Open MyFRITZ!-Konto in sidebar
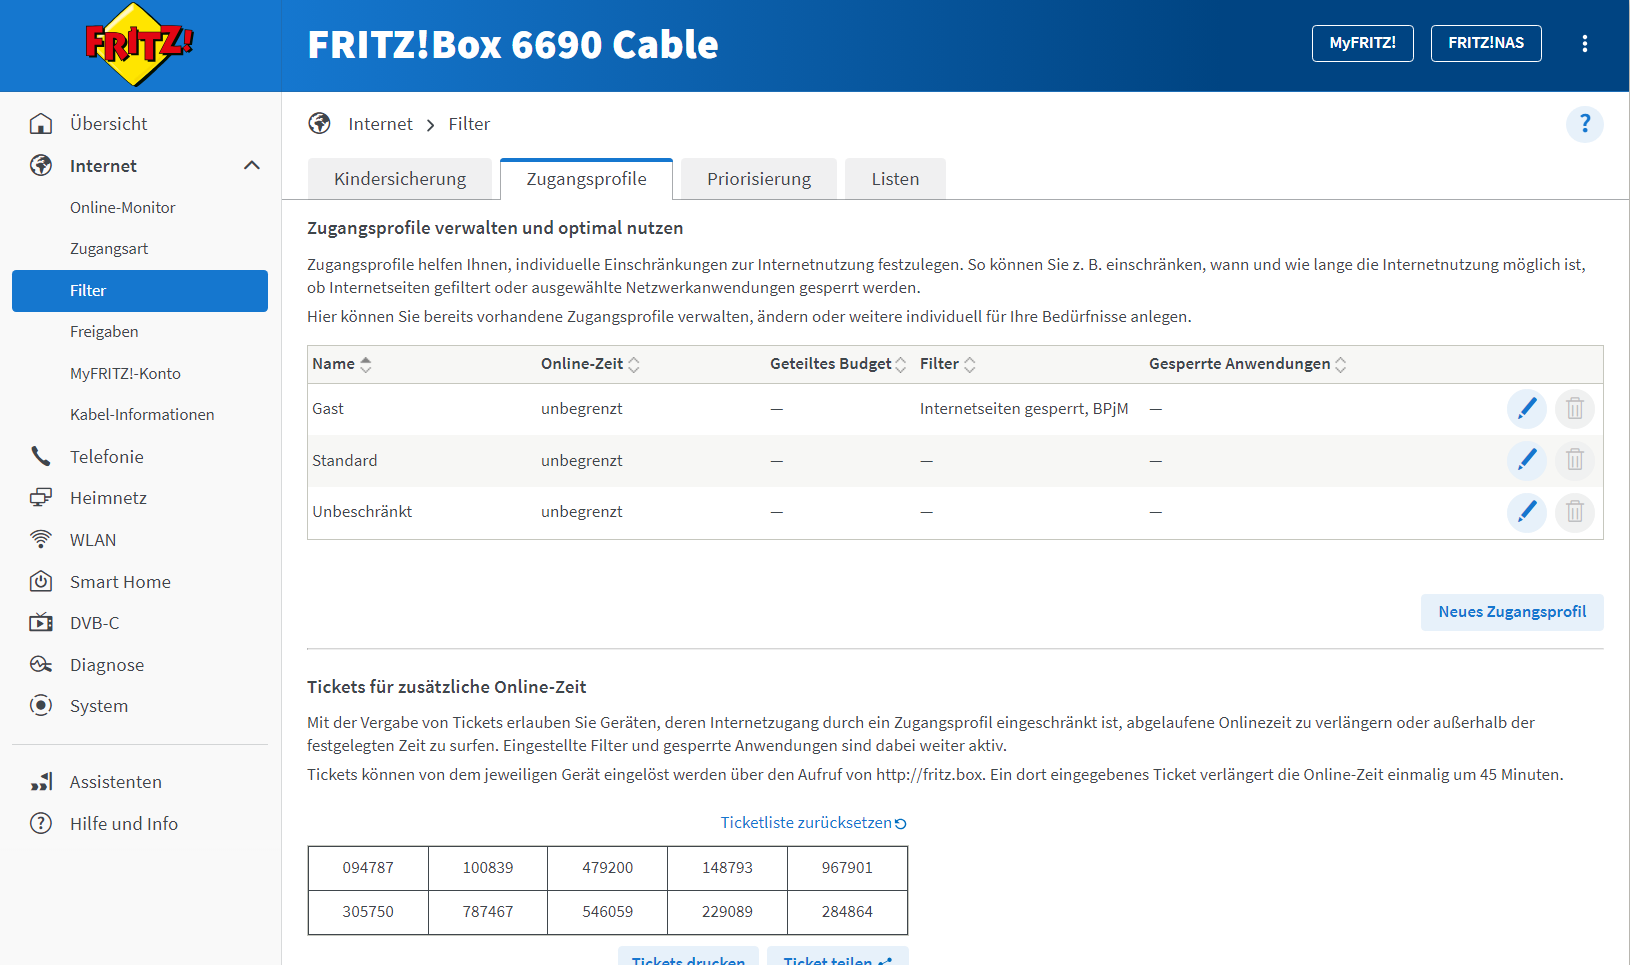Viewport: 1630px width, 965px height. [125, 373]
